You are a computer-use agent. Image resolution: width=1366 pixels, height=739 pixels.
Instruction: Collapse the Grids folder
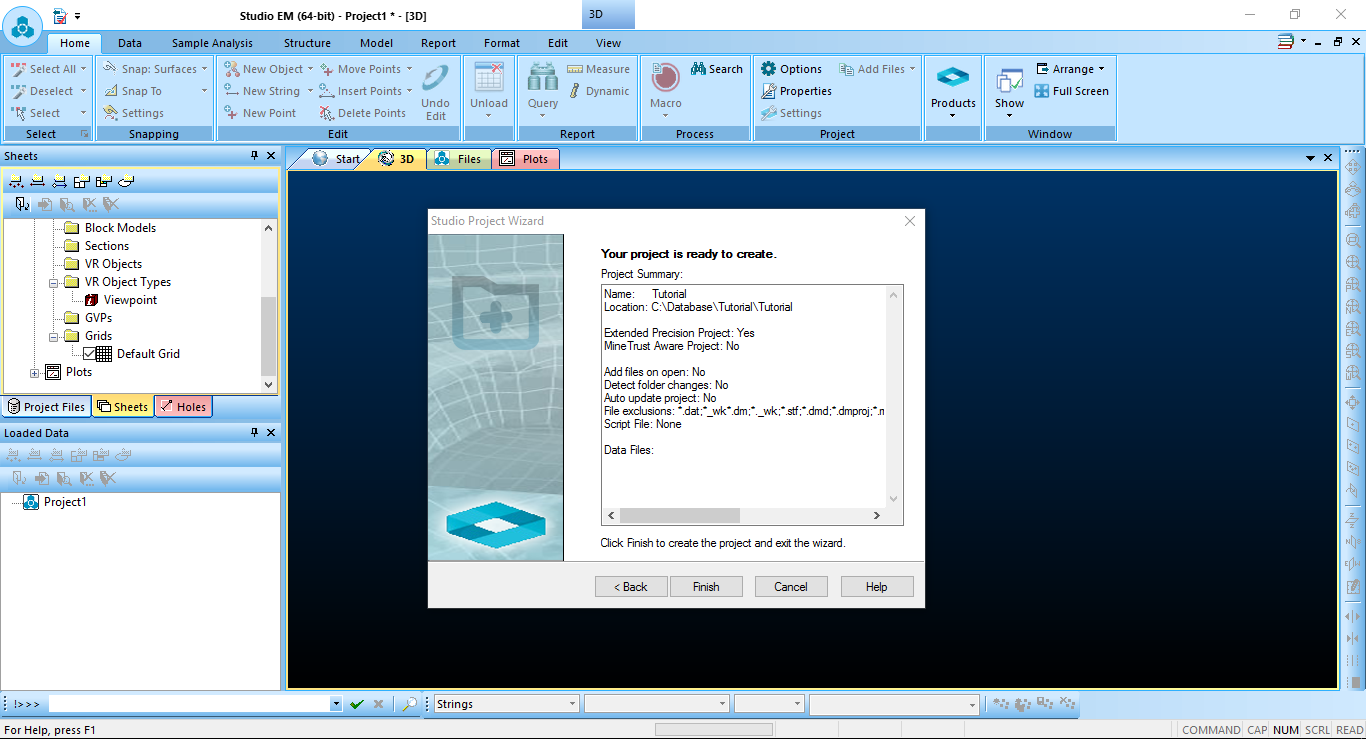[53, 336]
